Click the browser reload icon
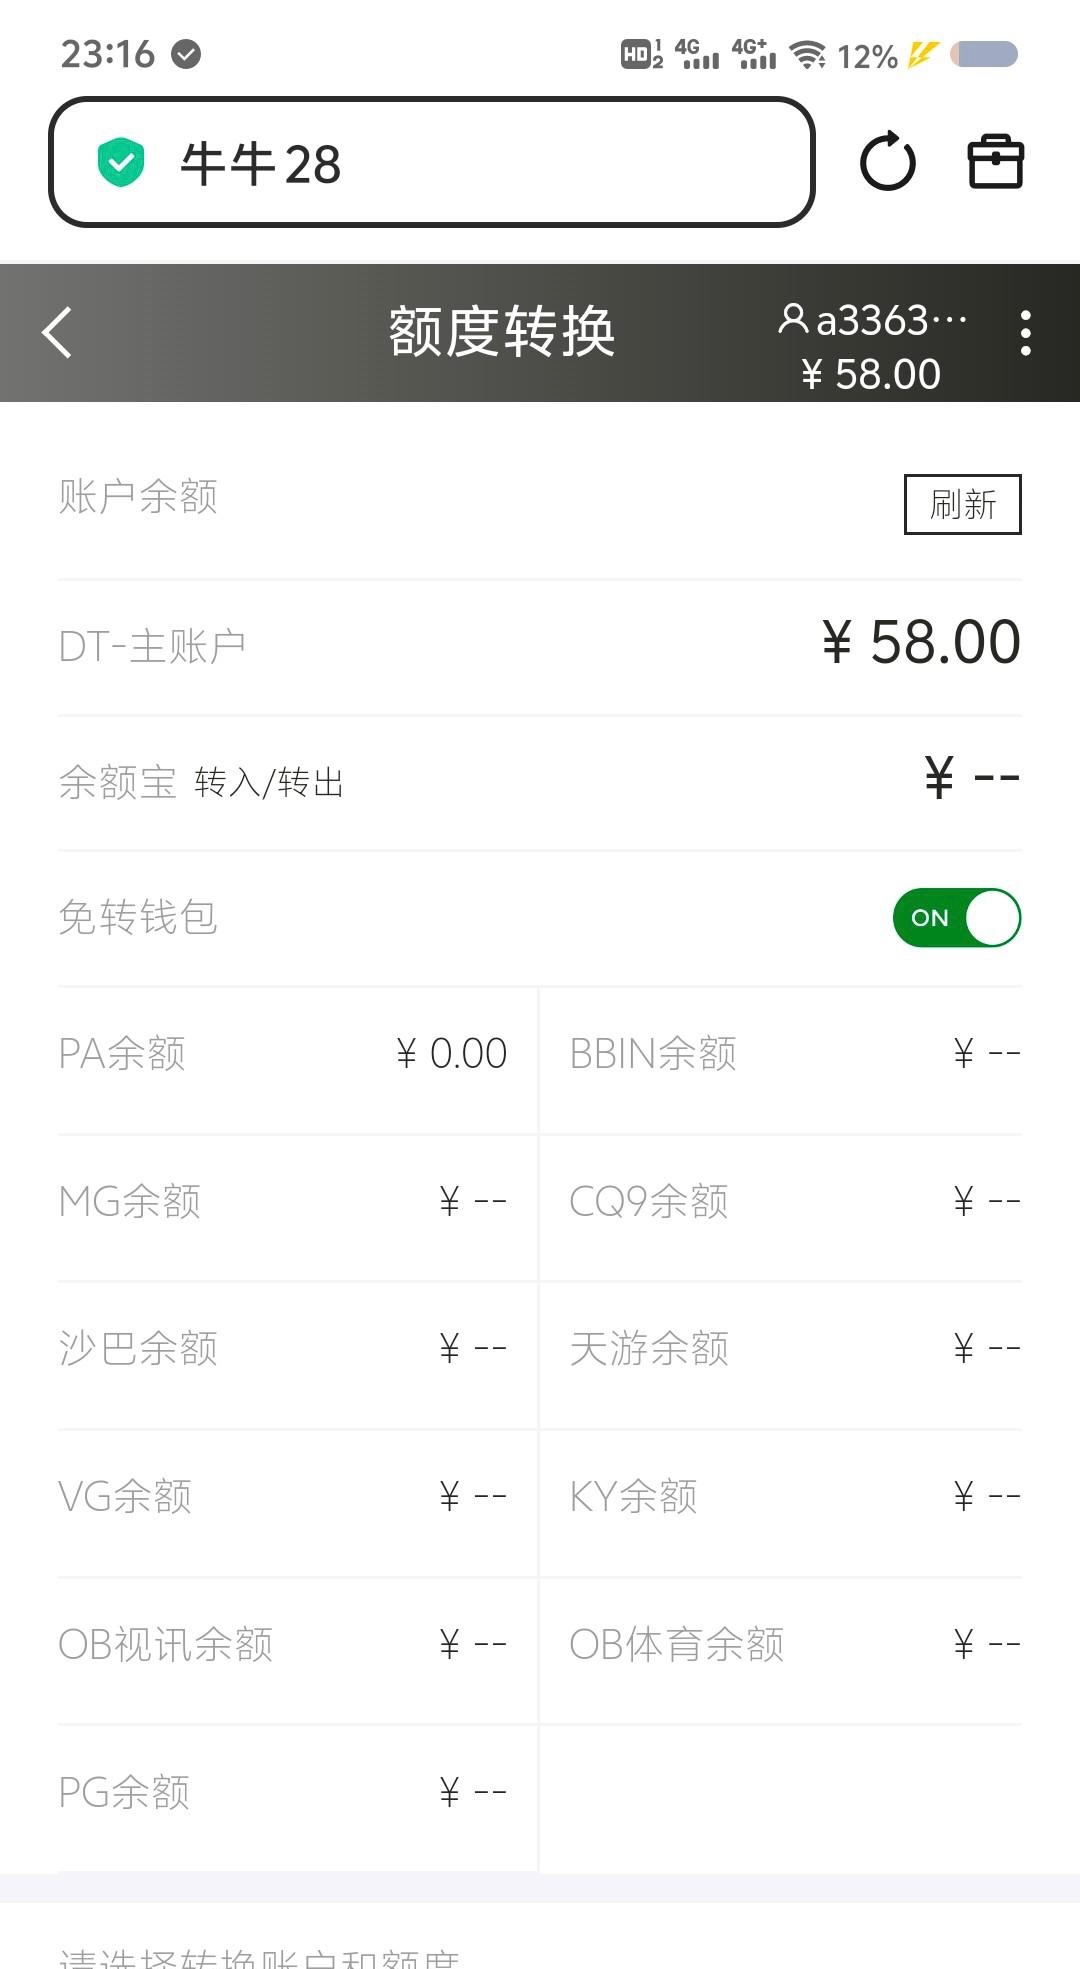The width and height of the screenshot is (1080, 1969). [x=887, y=162]
